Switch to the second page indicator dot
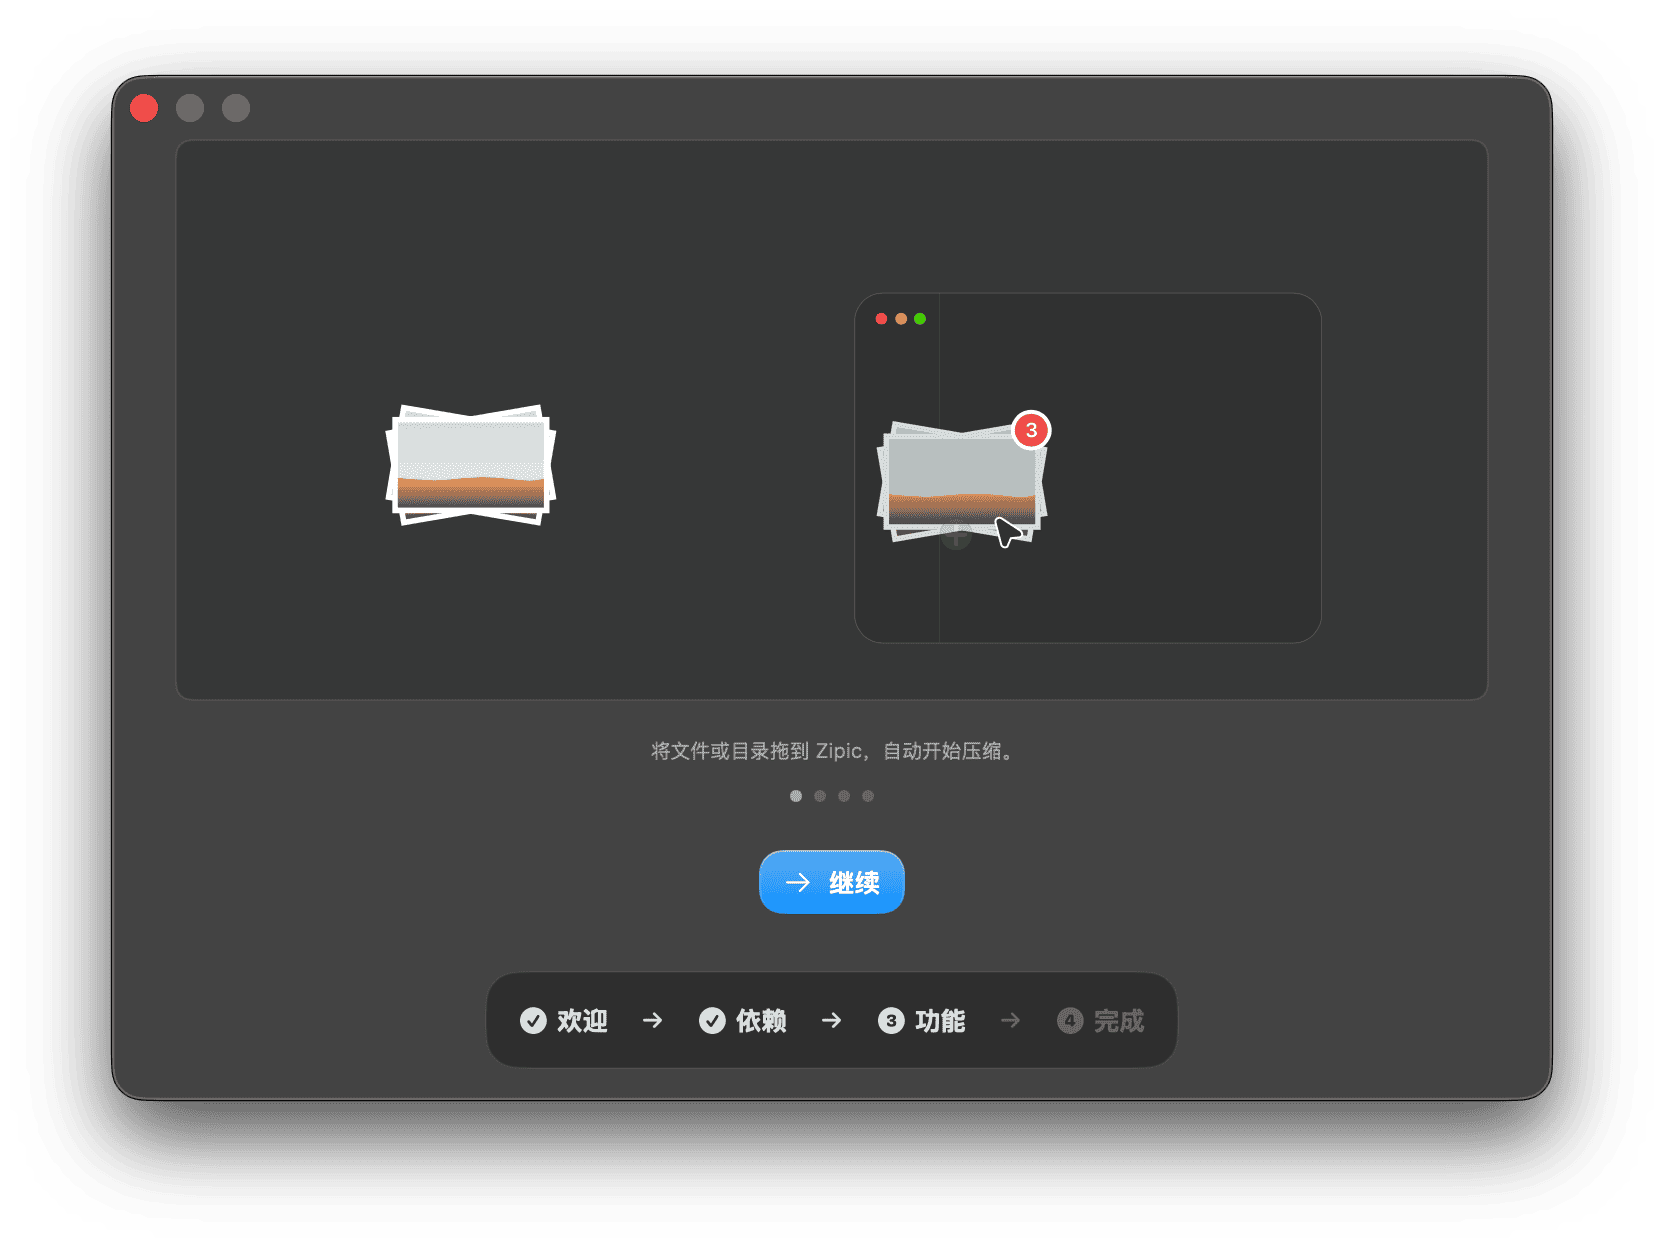Viewport: 1664px width, 1248px height. pyautogui.click(x=820, y=796)
